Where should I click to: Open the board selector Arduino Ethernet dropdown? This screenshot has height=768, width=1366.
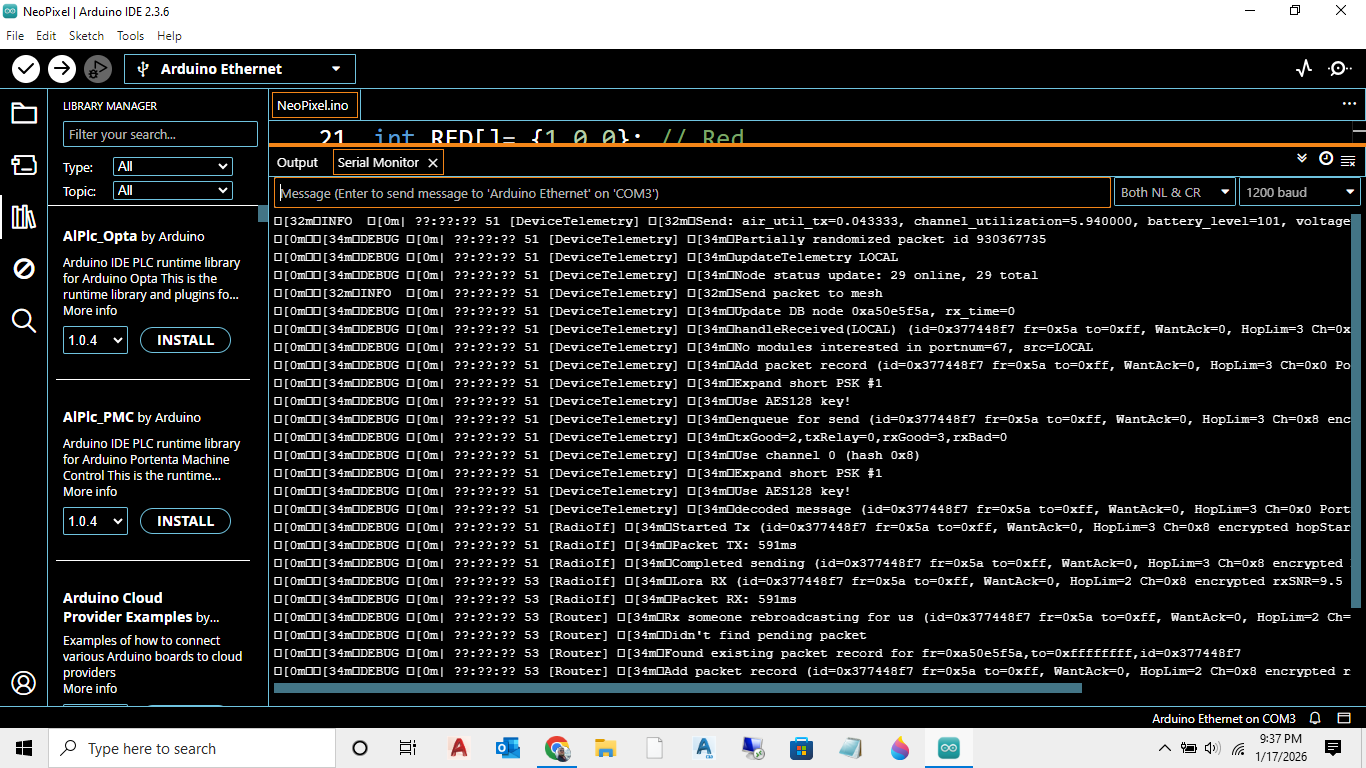coord(240,69)
